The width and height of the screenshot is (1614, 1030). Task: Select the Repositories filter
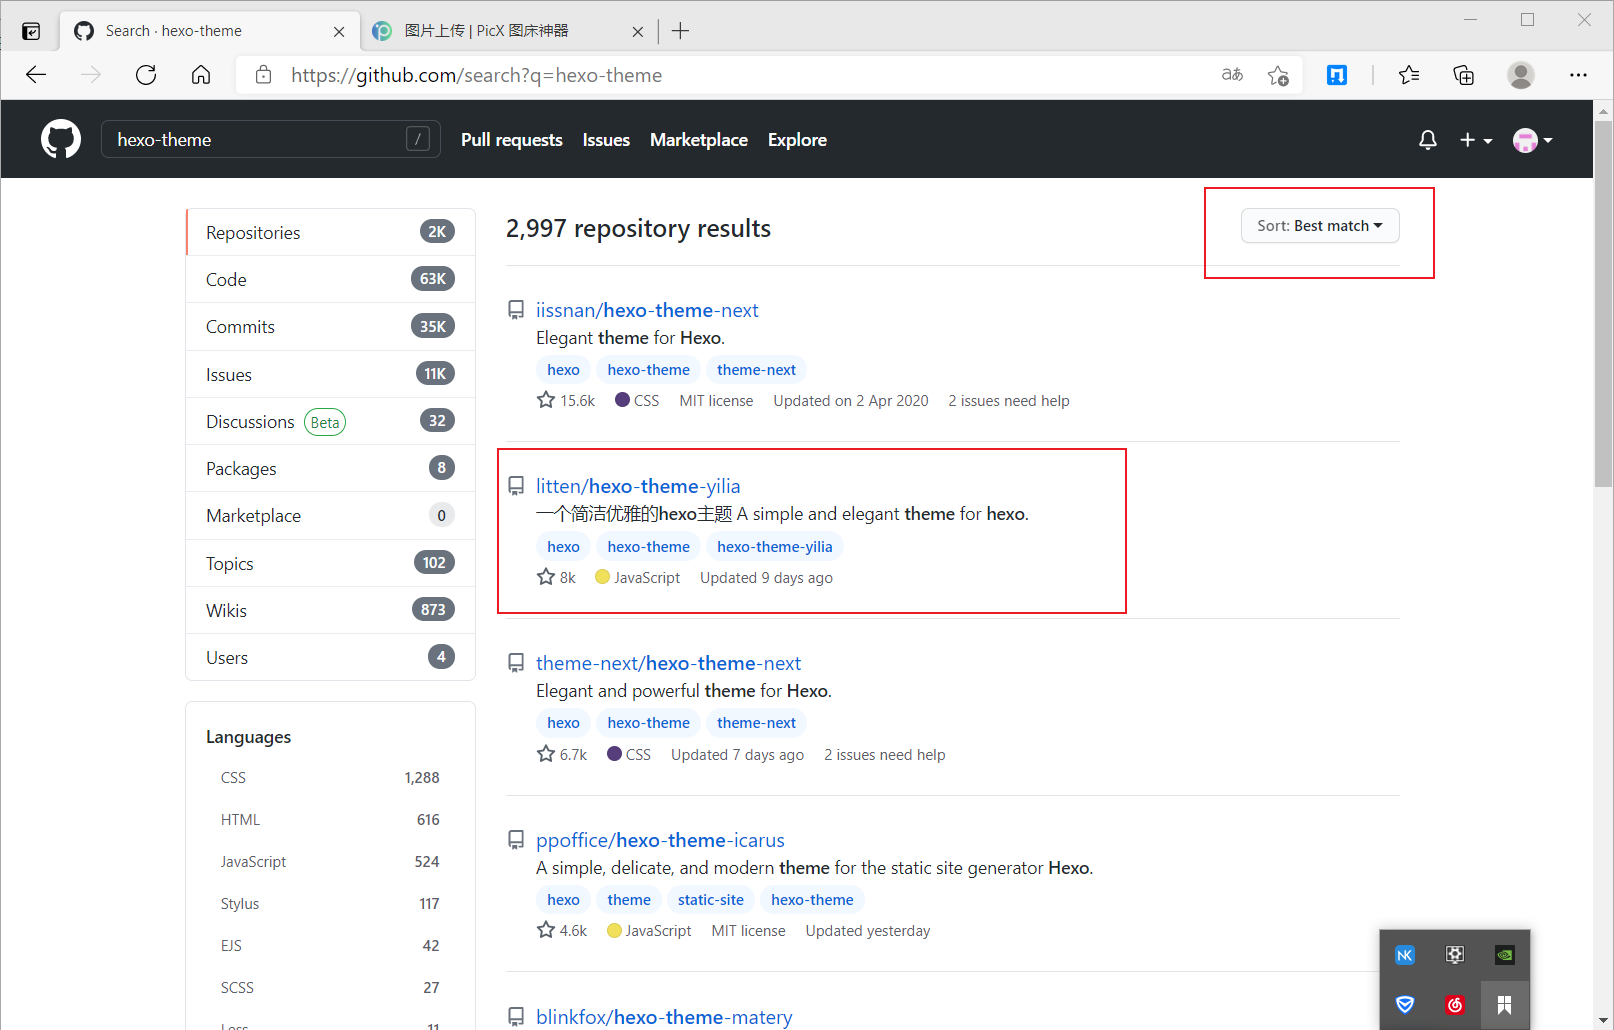tap(330, 232)
